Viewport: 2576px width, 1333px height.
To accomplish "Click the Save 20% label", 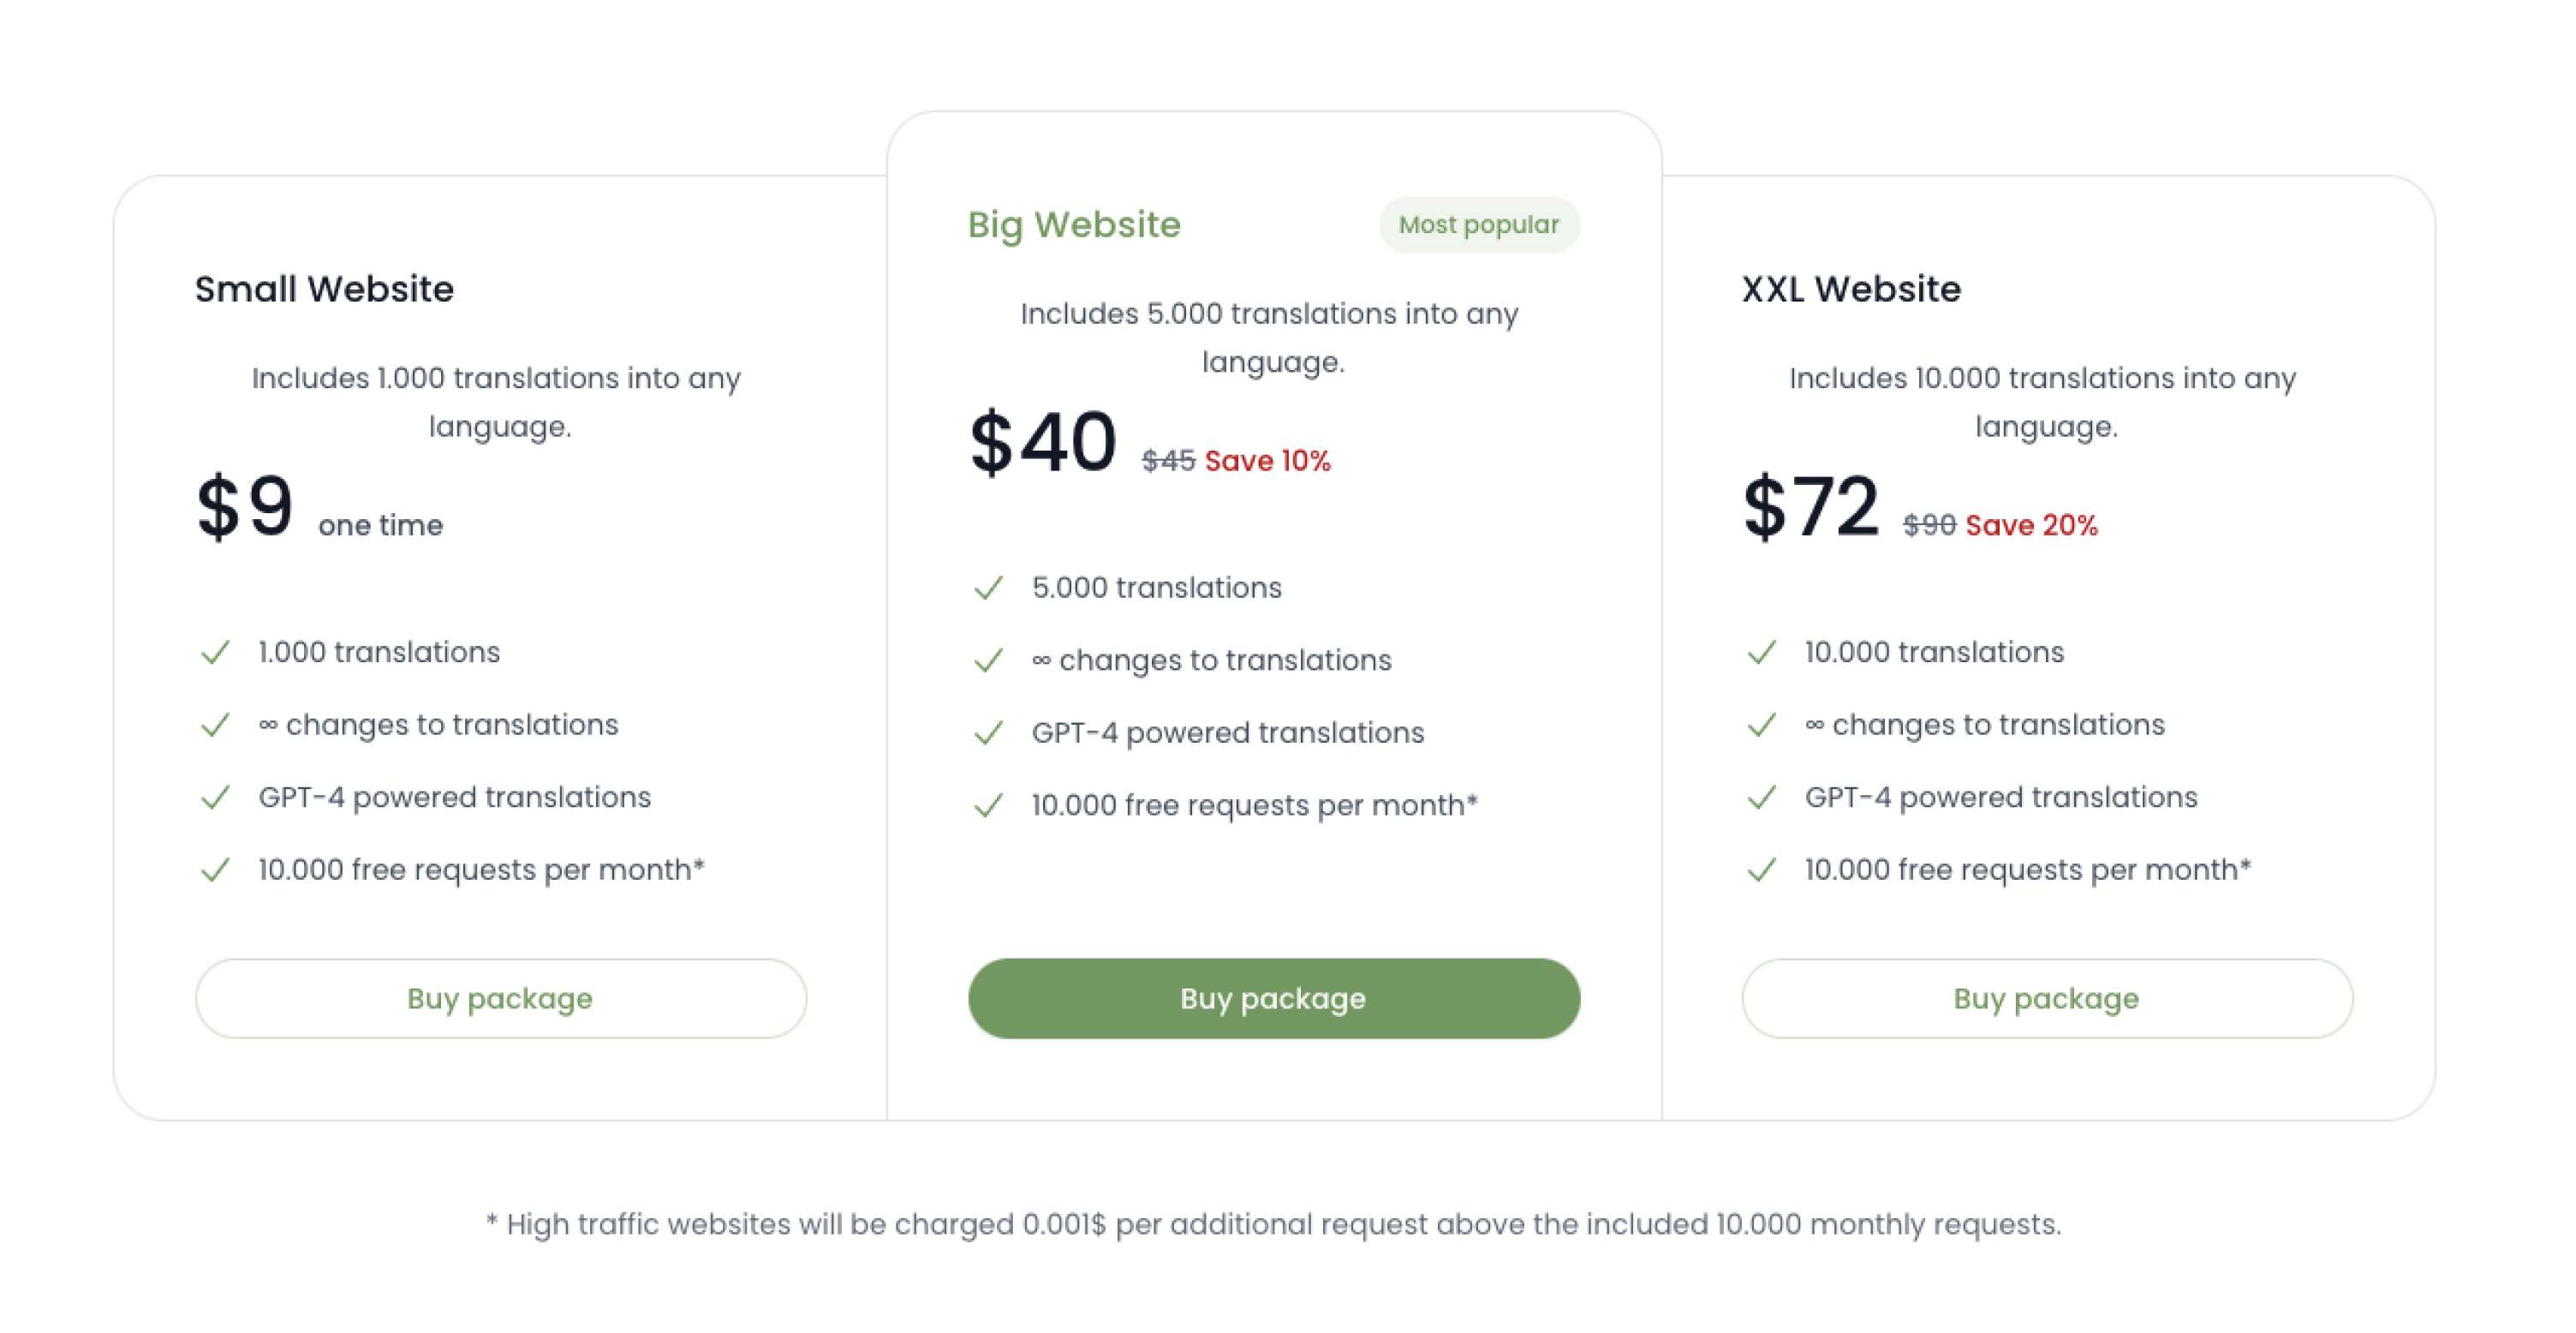I will (2031, 525).
